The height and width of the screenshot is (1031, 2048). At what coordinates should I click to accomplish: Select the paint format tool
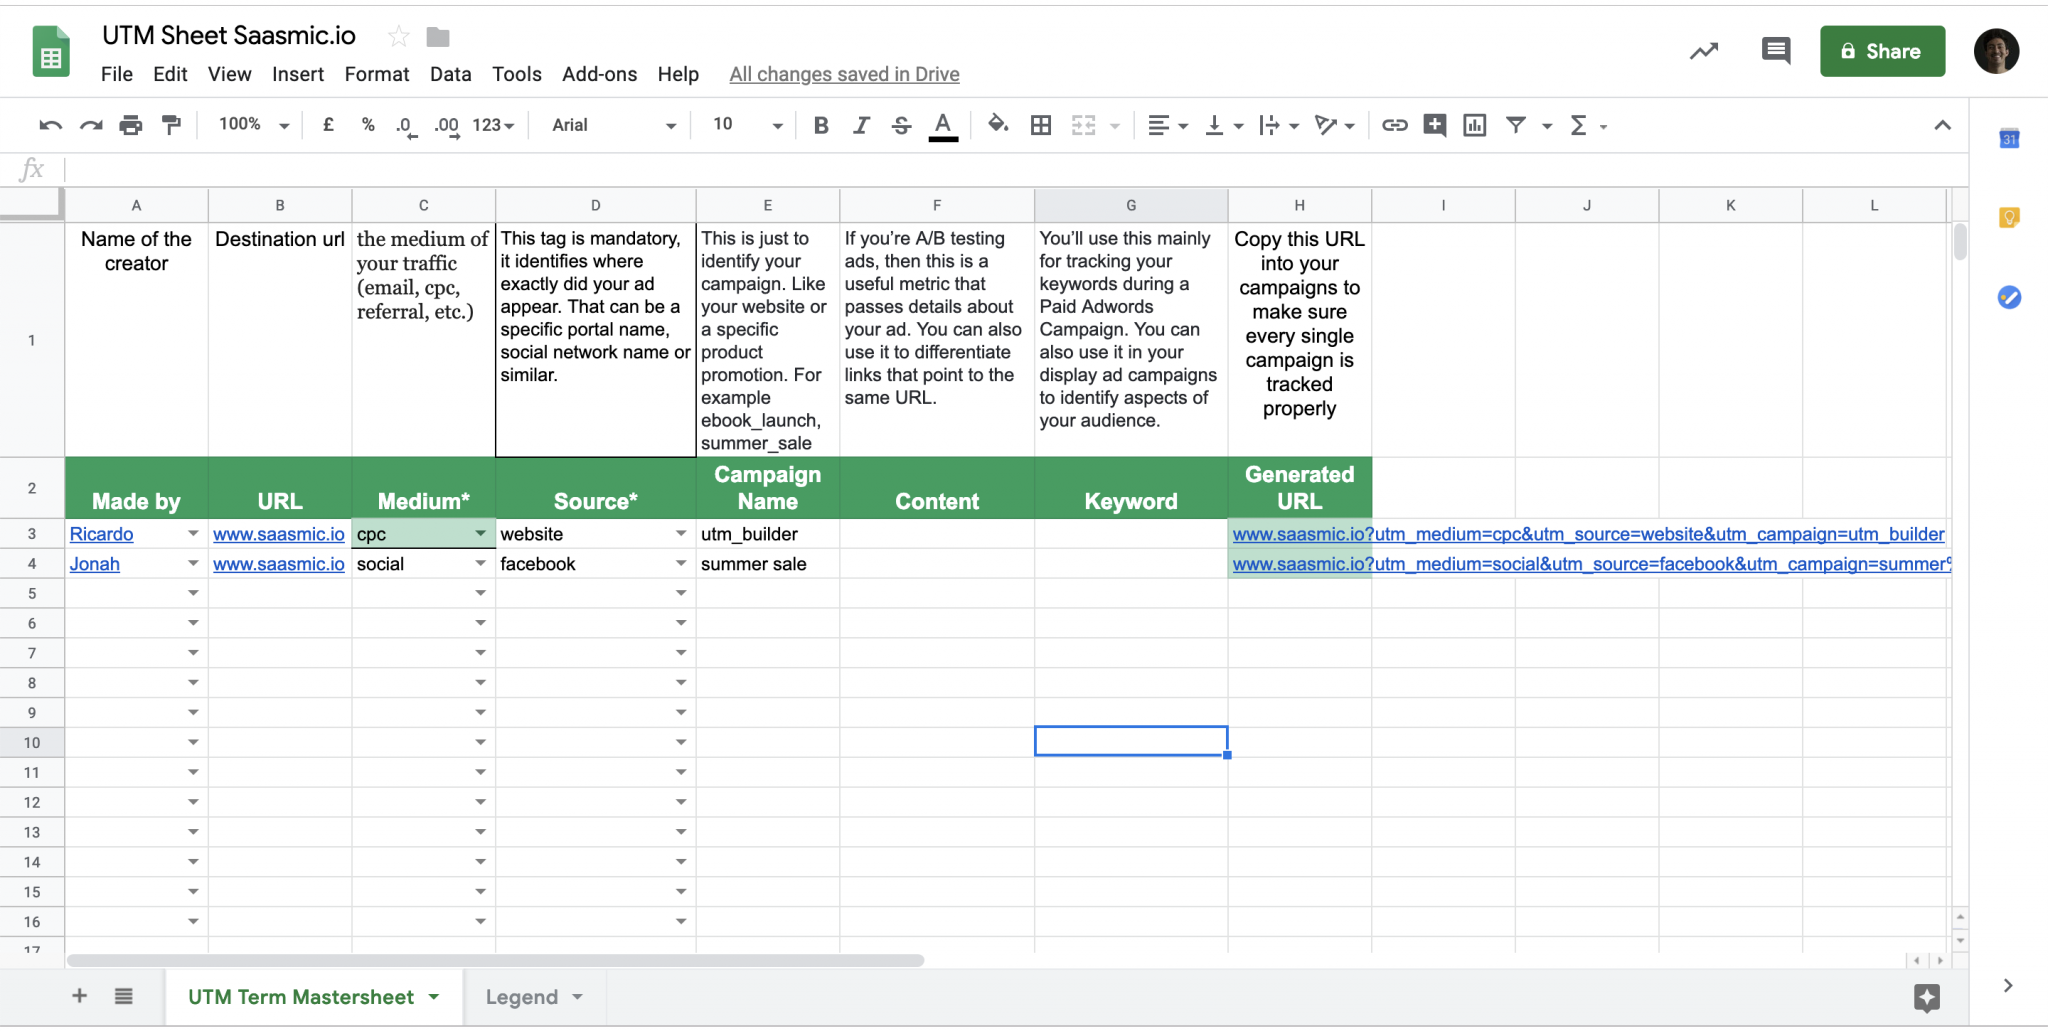[x=171, y=125]
